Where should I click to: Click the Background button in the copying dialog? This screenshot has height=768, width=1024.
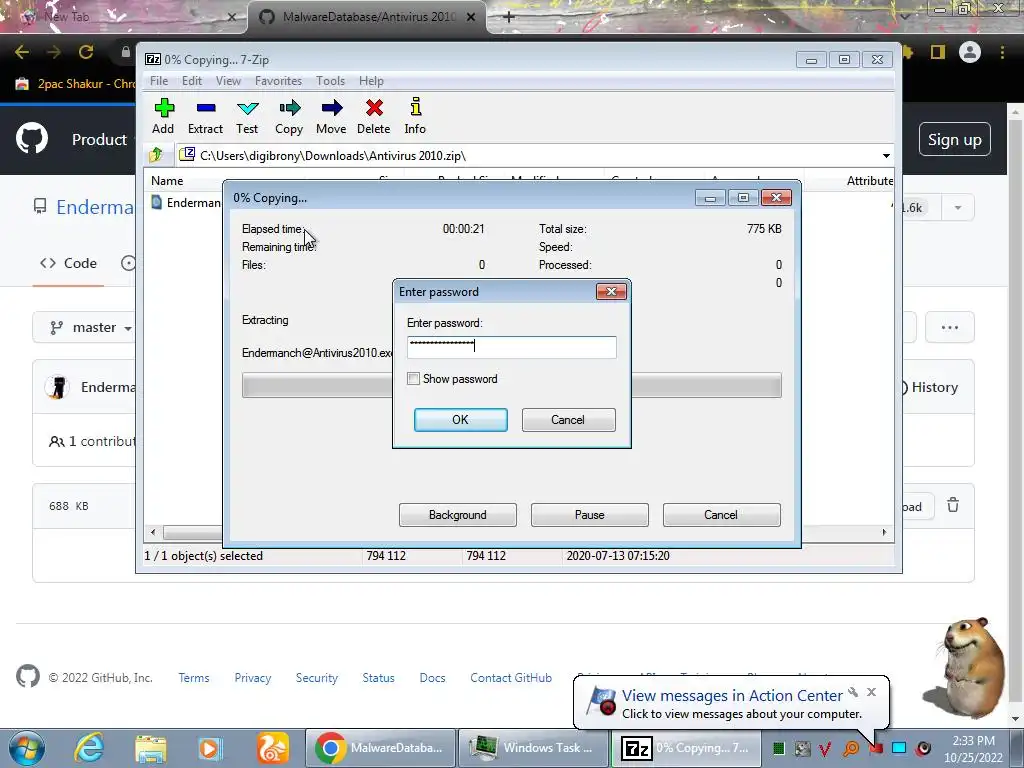457,515
